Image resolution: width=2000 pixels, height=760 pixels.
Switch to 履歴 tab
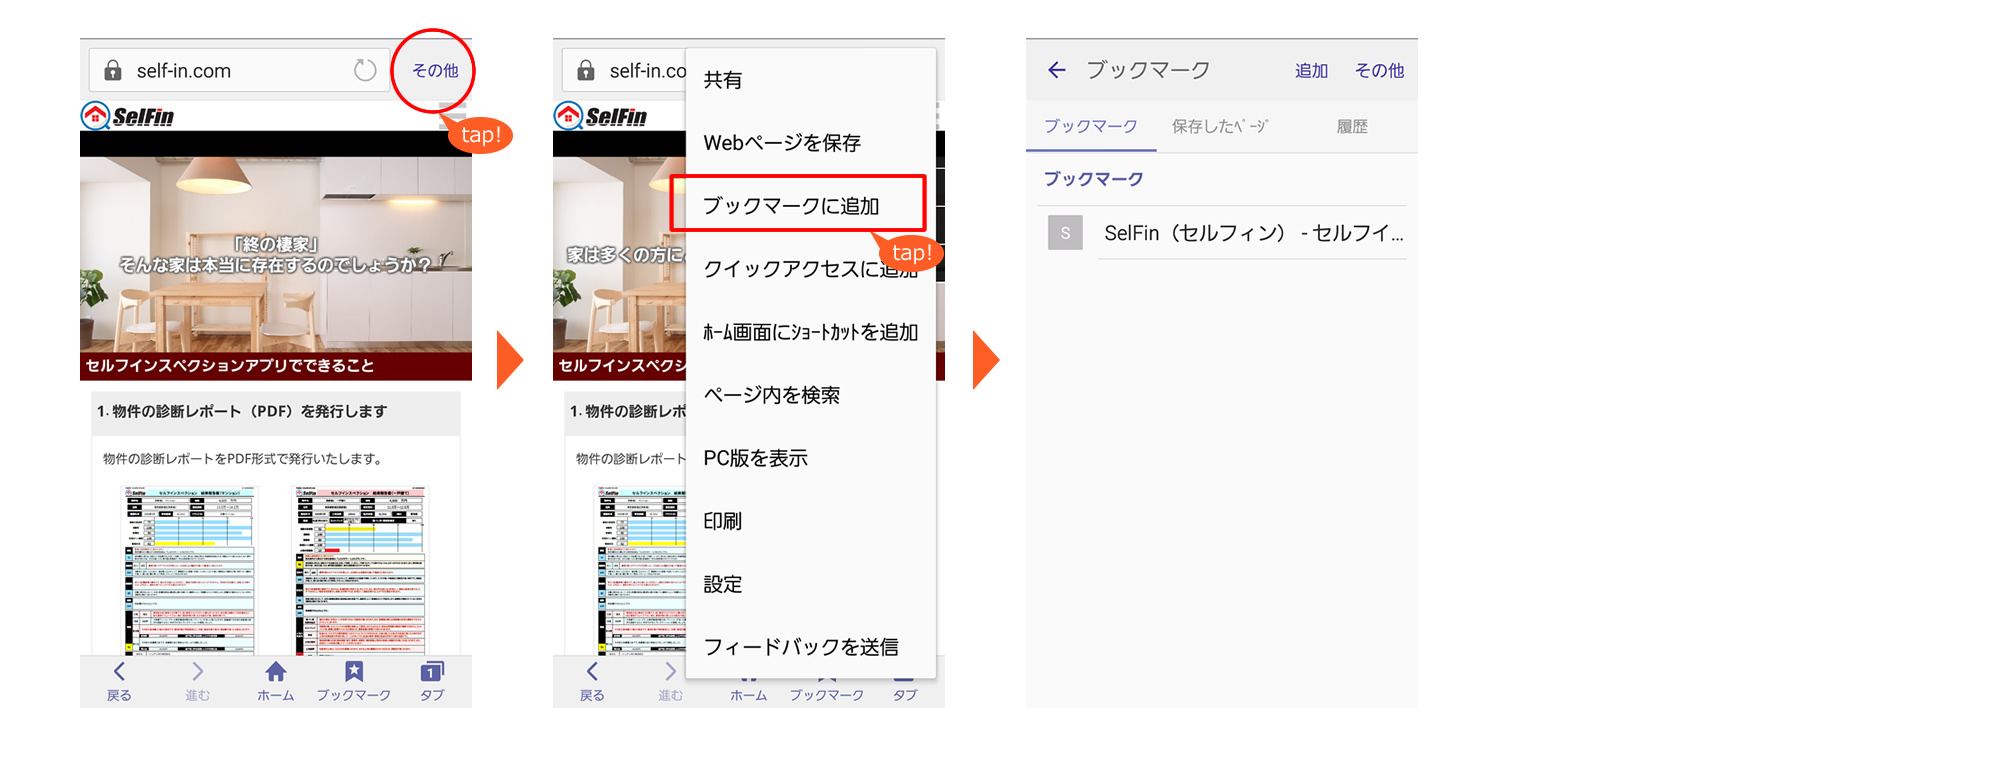(x=1352, y=127)
